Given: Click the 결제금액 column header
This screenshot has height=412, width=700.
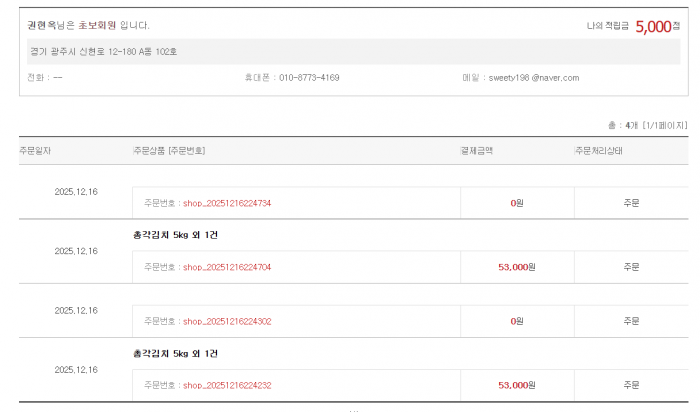Looking at the screenshot, I should [x=477, y=150].
